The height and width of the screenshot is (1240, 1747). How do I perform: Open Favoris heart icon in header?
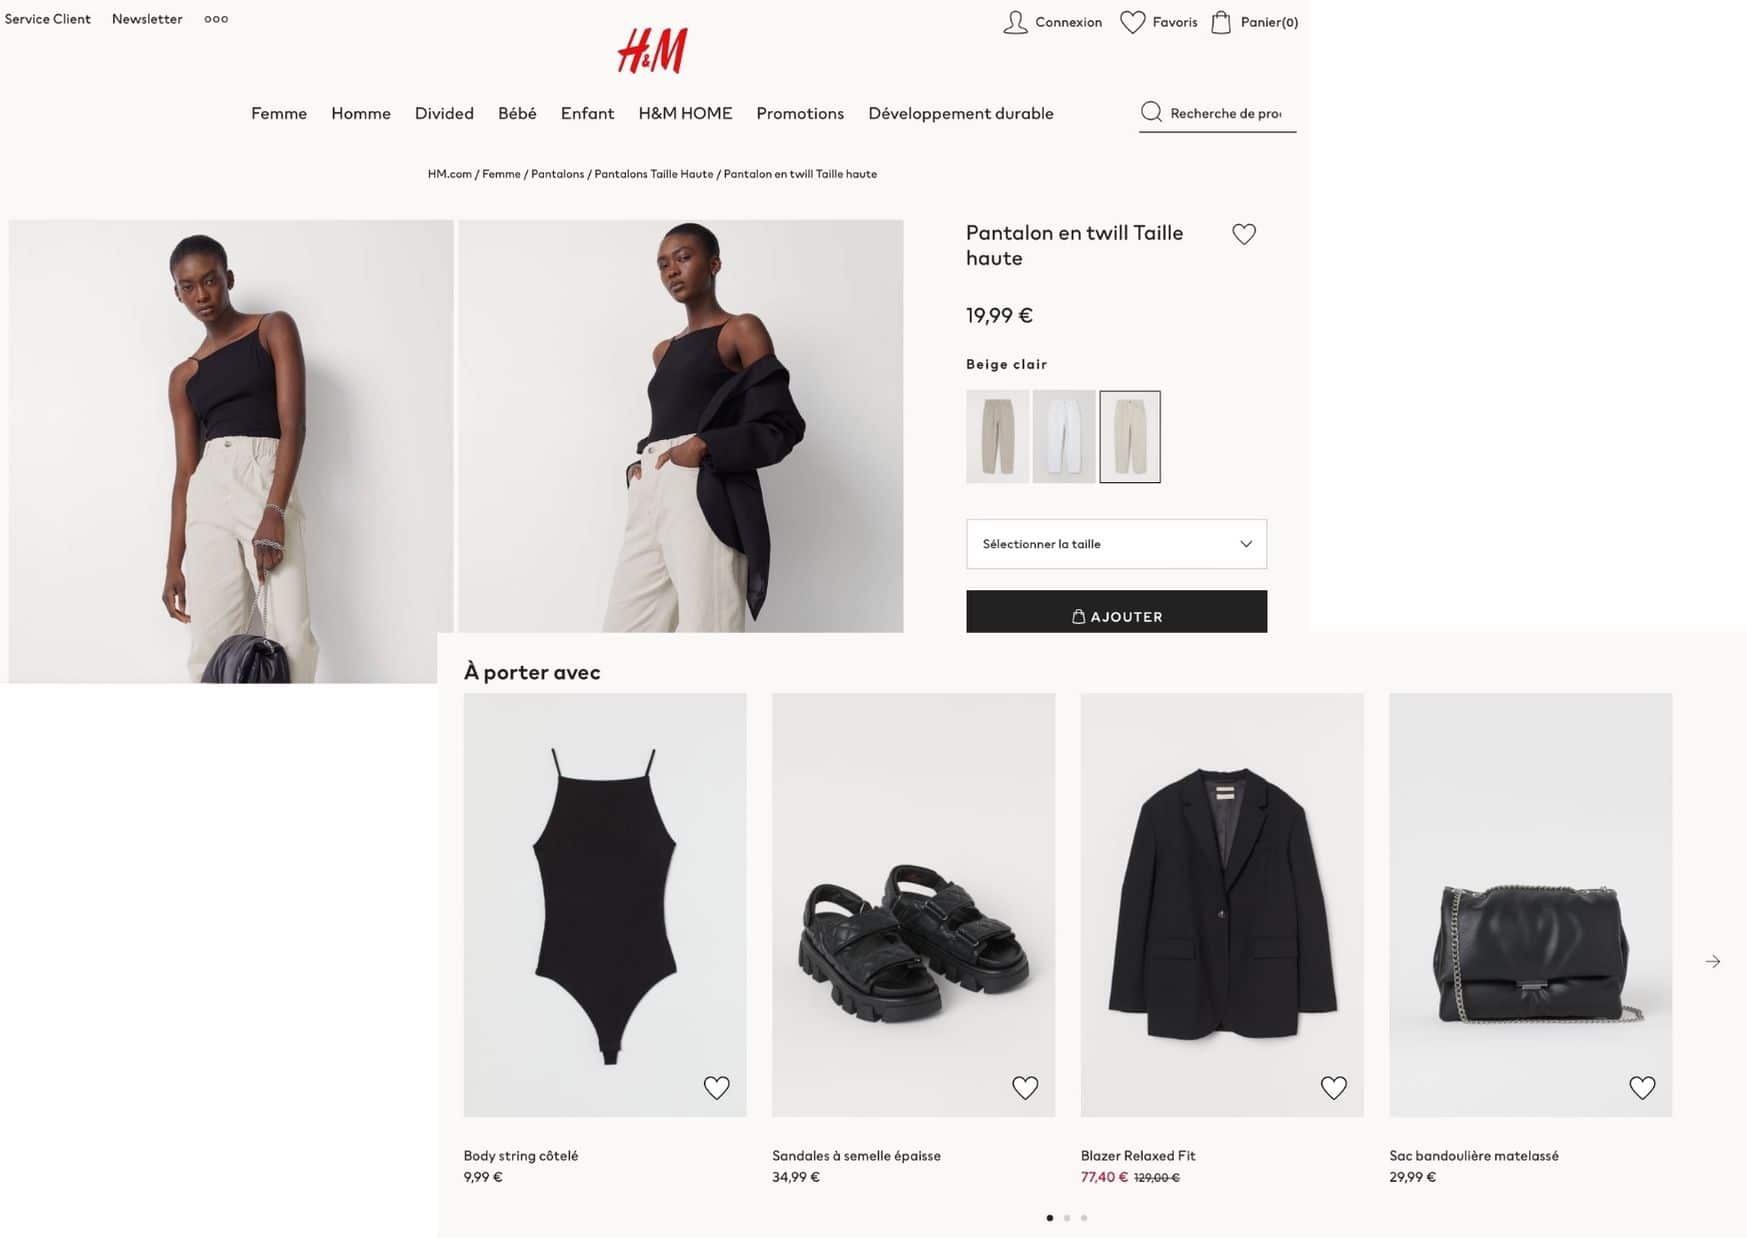[x=1132, y=22]
